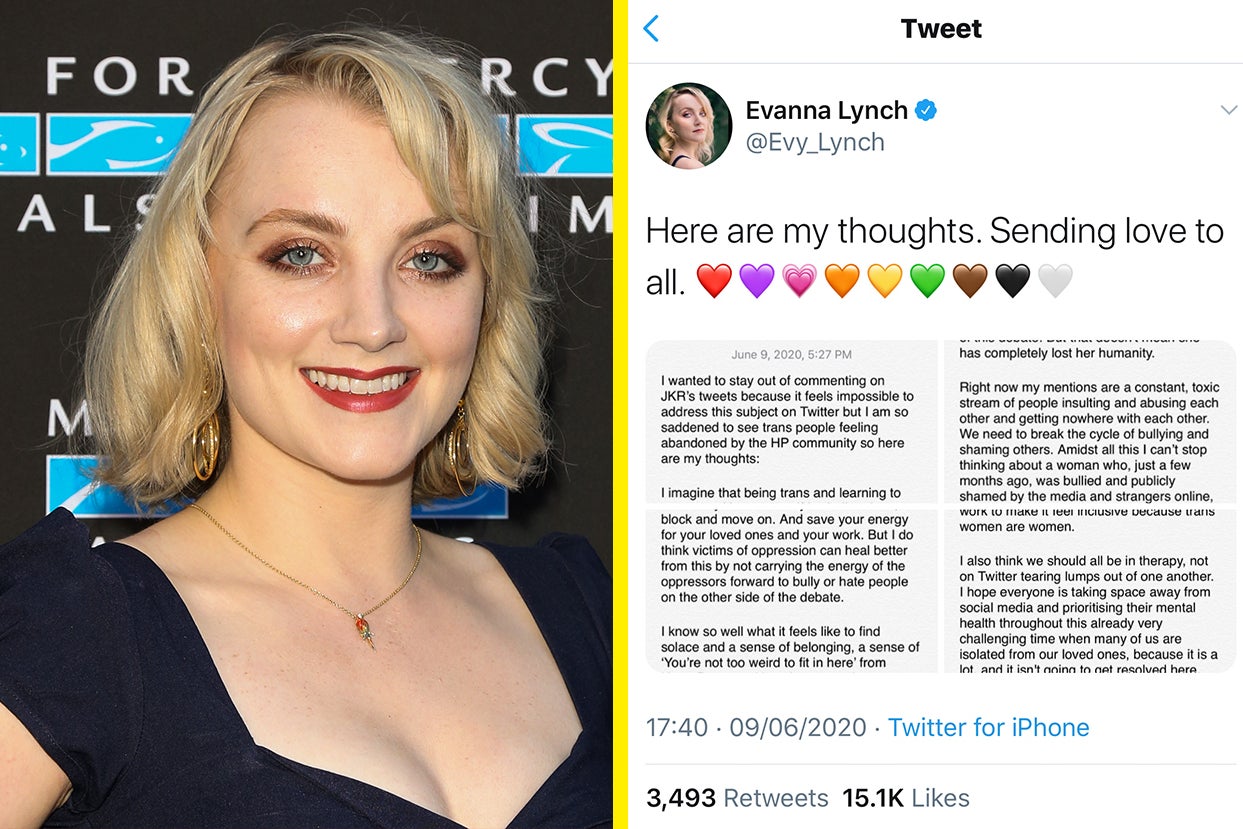Click the pink sparkling heart emoji
The image size is (1243, 829).
point(800,281)
